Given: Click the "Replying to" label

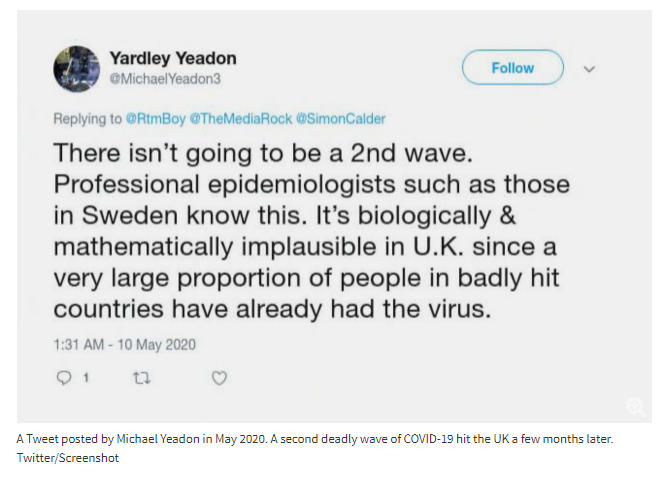Looking at the screenshot, I should (x=88, y=118).
